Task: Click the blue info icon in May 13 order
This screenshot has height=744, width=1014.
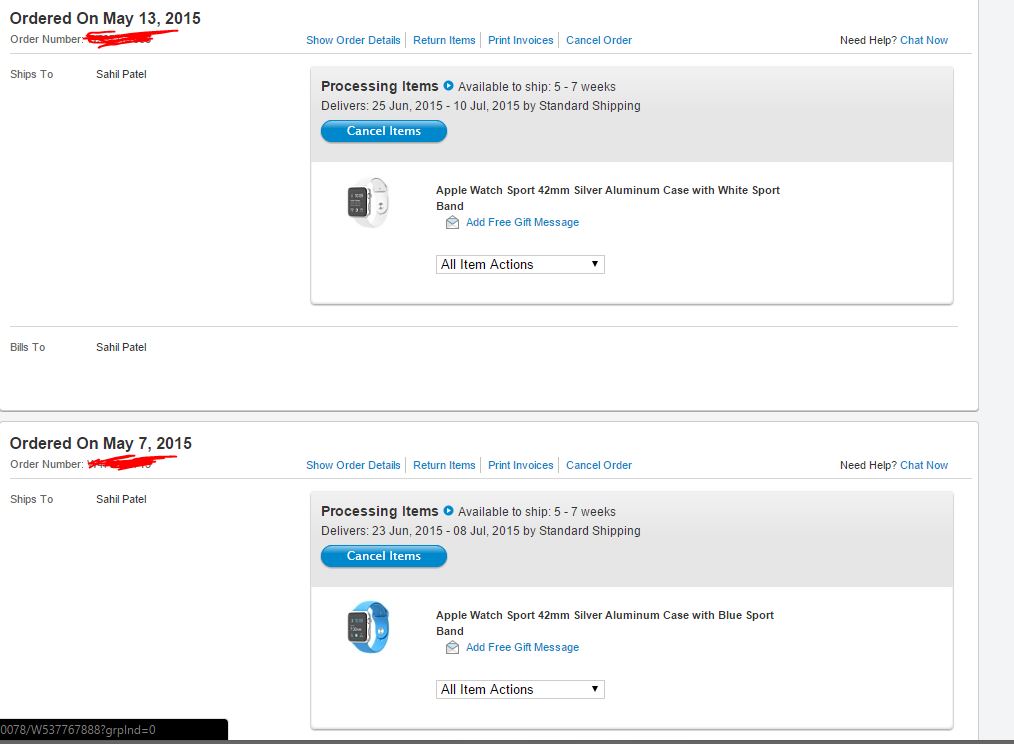Action: coord(448,85)
